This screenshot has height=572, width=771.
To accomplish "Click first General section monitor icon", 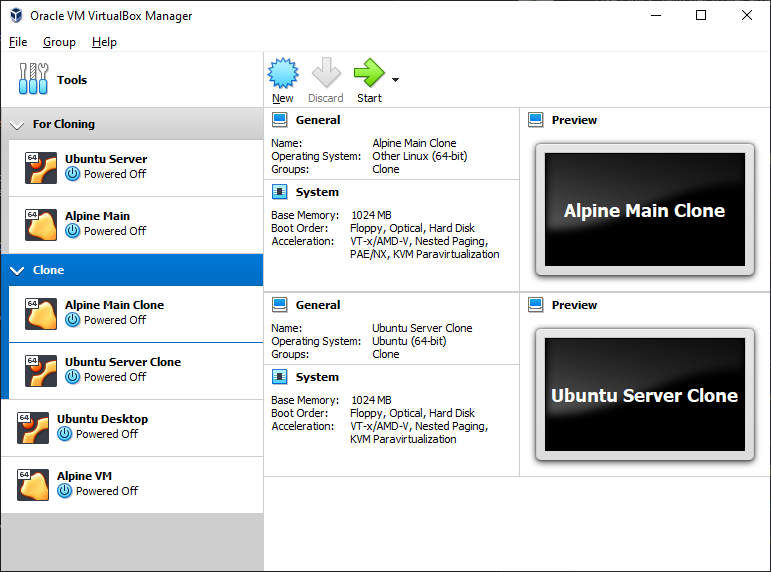I will (x=280, y=120).
